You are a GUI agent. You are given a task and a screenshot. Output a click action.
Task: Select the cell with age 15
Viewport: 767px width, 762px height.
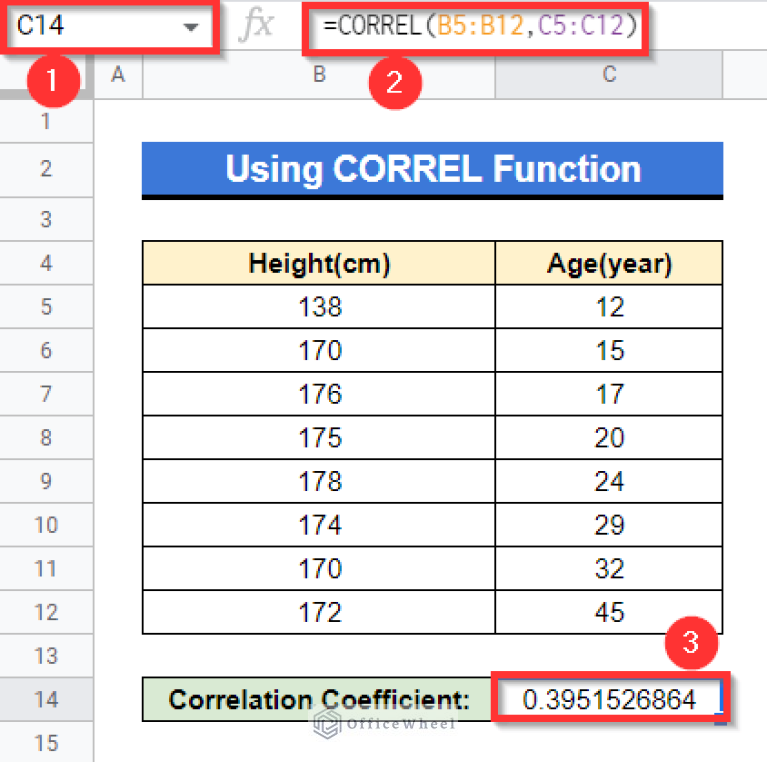coord(609,350)
